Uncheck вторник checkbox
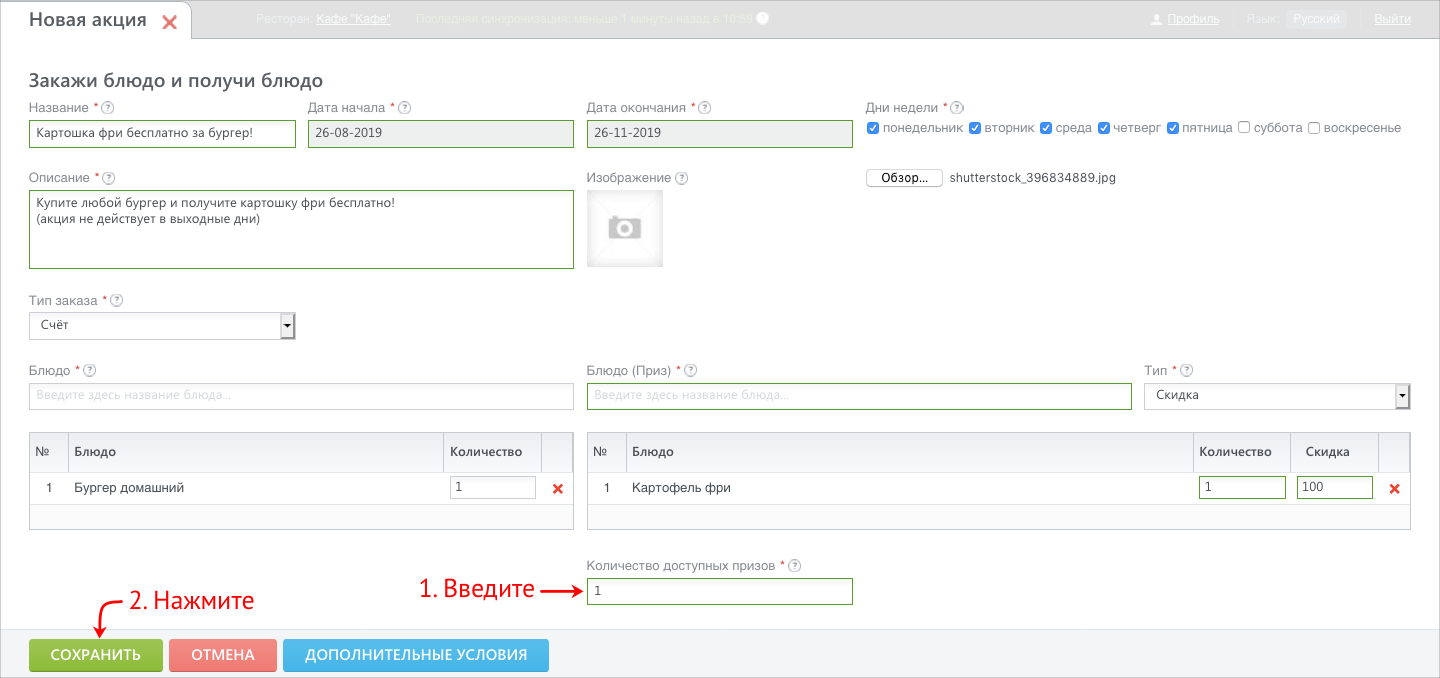The height and width of the screenshot is (678, 1440). click(x=975, y=128)
